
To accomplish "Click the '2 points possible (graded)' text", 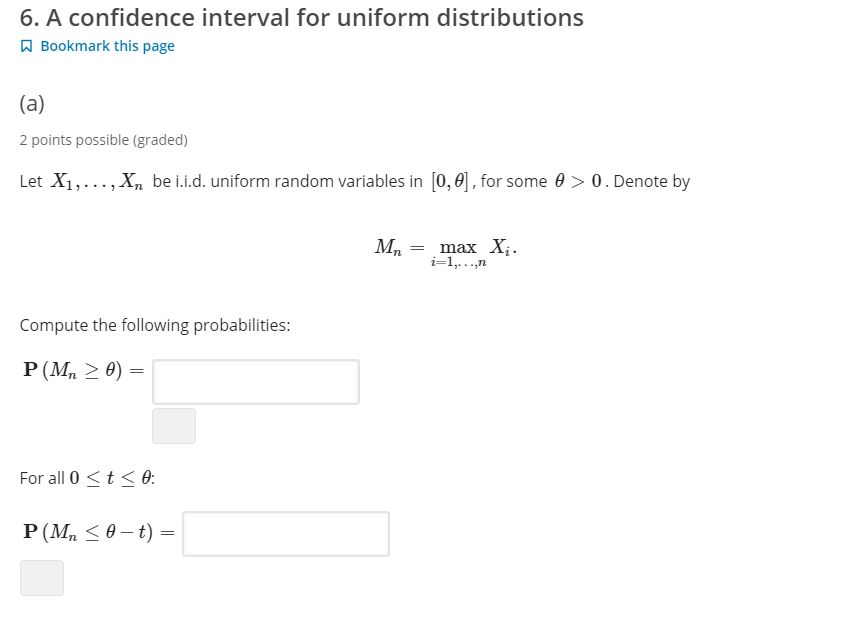I will 103,140.
